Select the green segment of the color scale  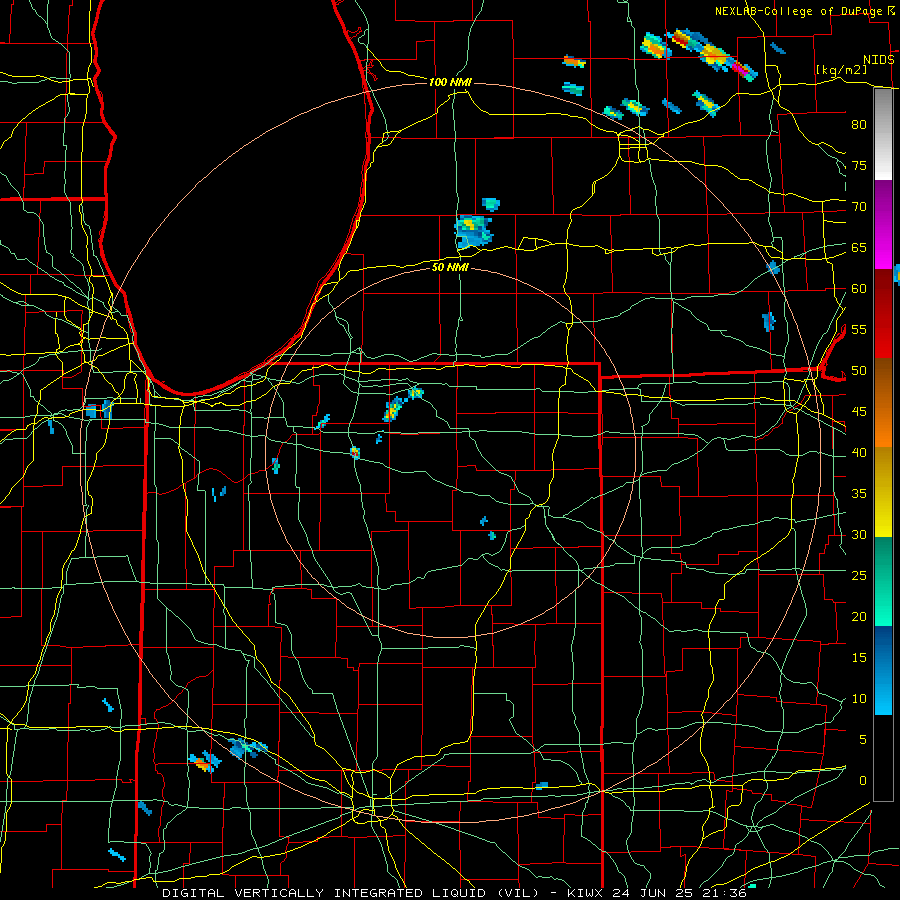click(883, 581)
